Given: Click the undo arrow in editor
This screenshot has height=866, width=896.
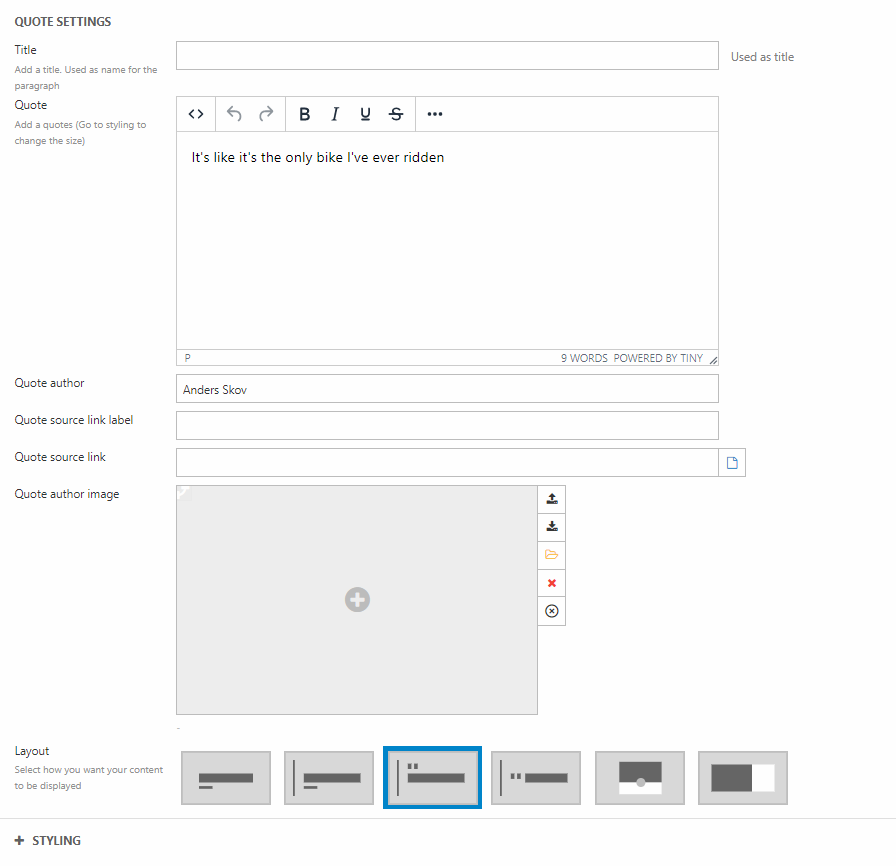Looking at the screenshot, I should (234, 114).
